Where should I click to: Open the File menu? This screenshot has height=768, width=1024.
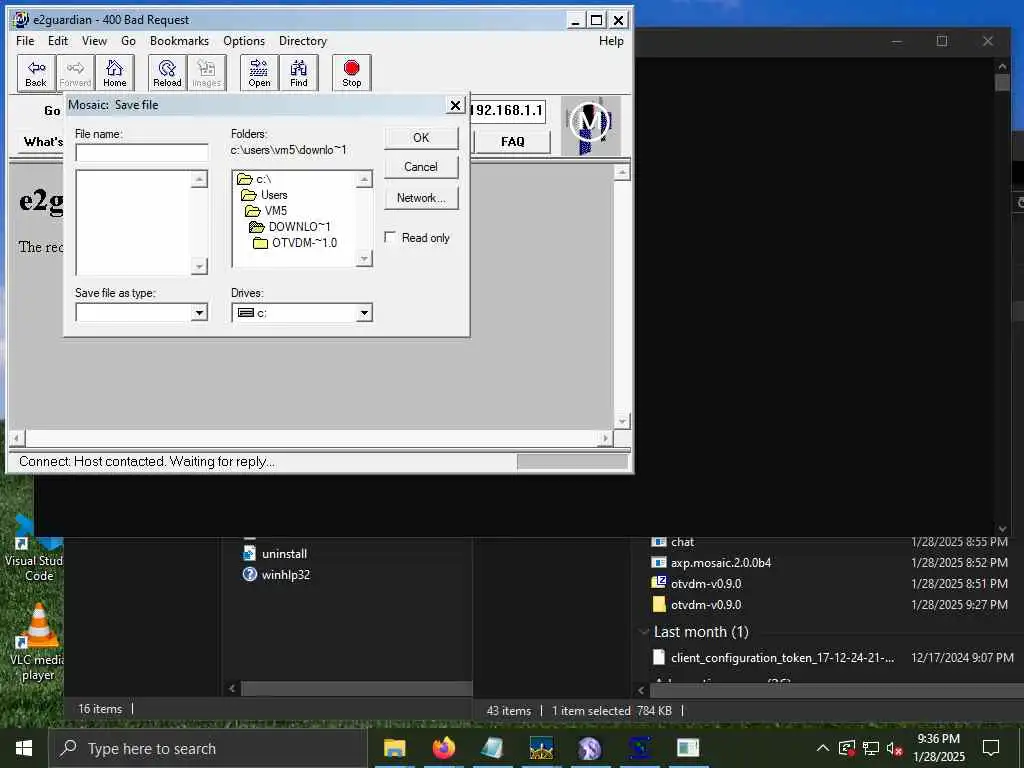[25, 40]
